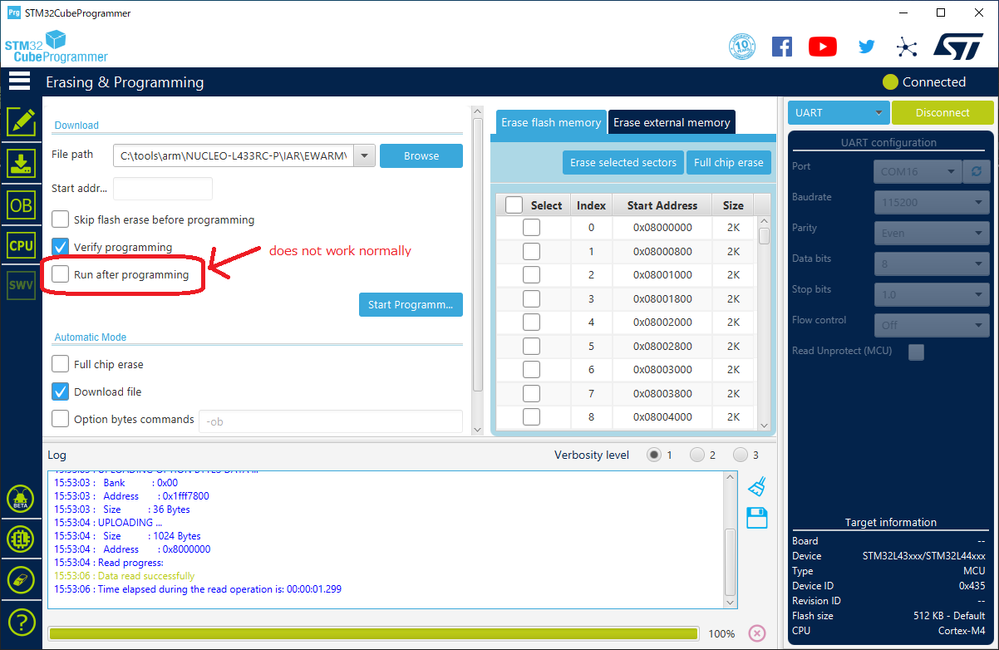
Task: Open SWV sidebar icon
Action: tap(21, 285)
